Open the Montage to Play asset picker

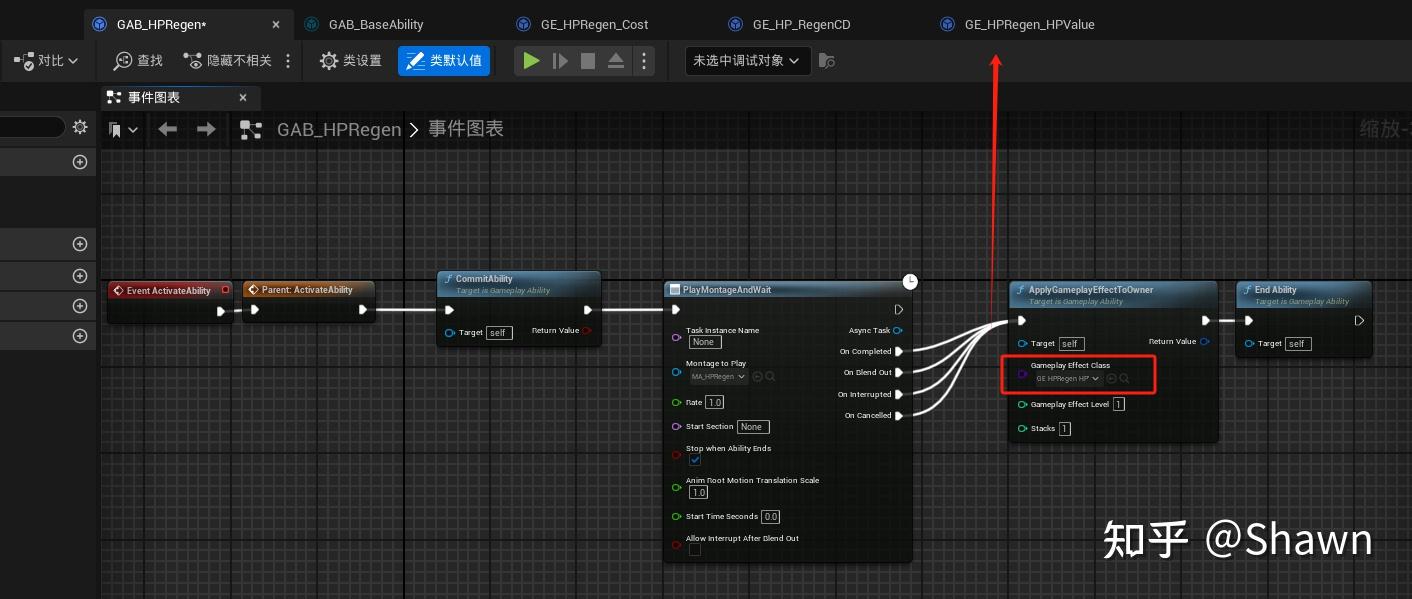718,377
